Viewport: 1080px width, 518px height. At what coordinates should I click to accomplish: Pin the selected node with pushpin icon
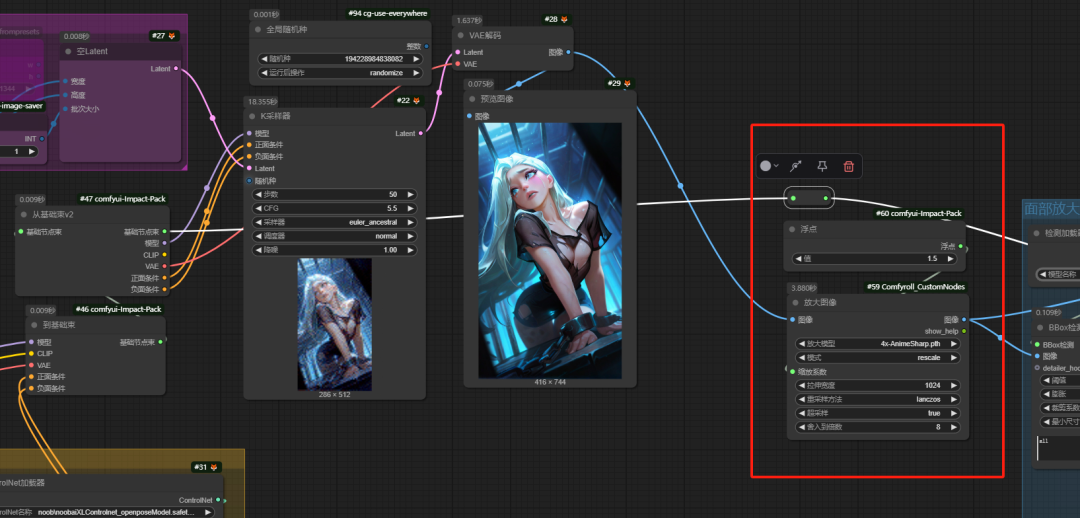tap(822, 166)
